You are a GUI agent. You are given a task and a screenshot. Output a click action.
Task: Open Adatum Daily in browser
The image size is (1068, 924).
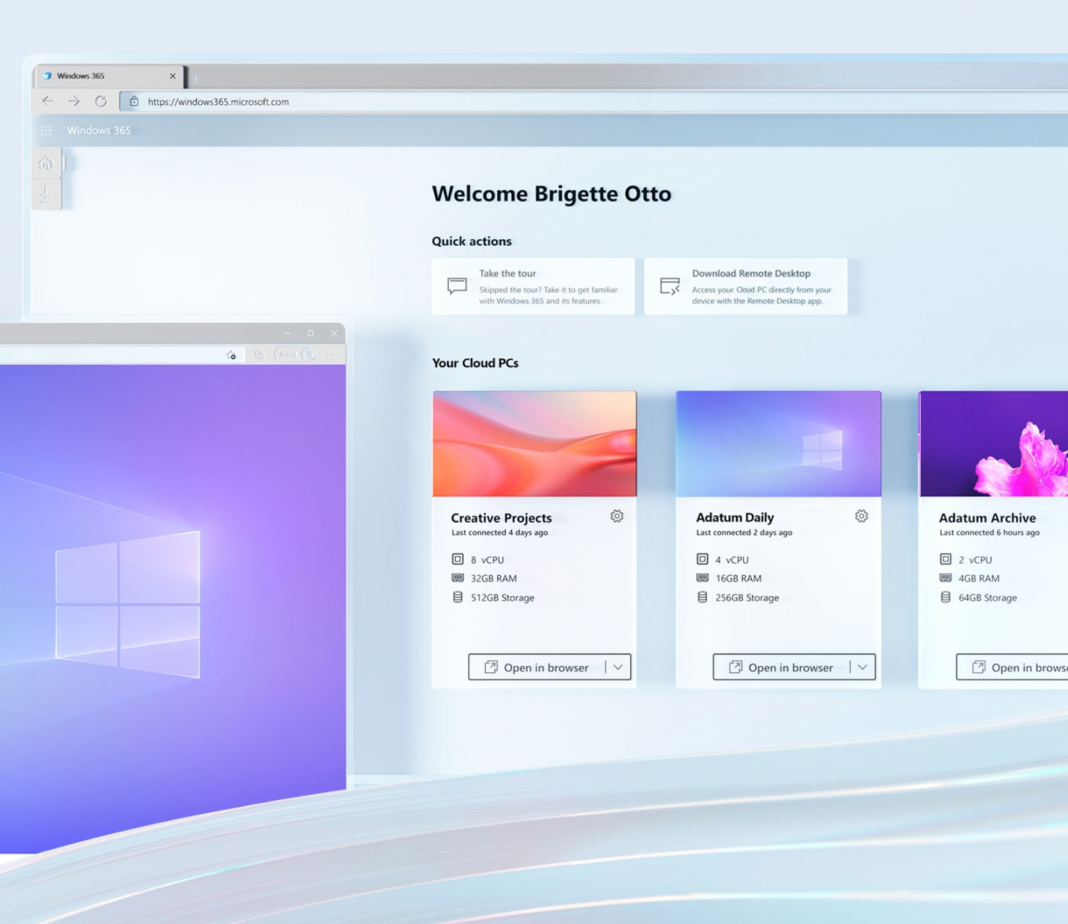pos(781,667)
